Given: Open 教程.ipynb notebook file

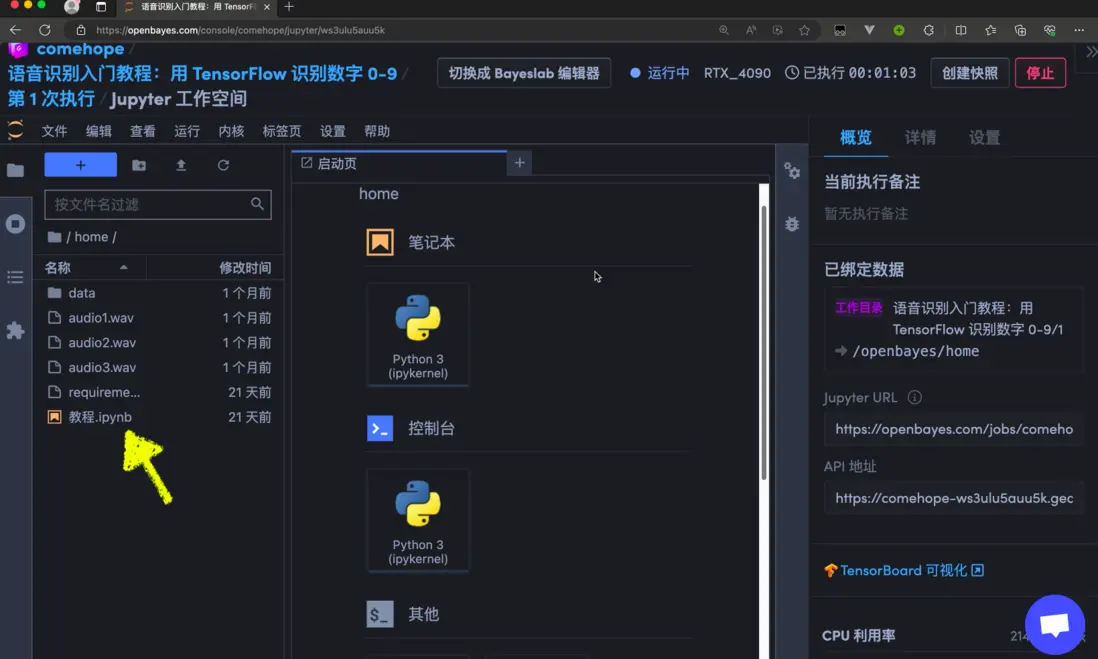Looking at the screenshot, I should (159, 417).
